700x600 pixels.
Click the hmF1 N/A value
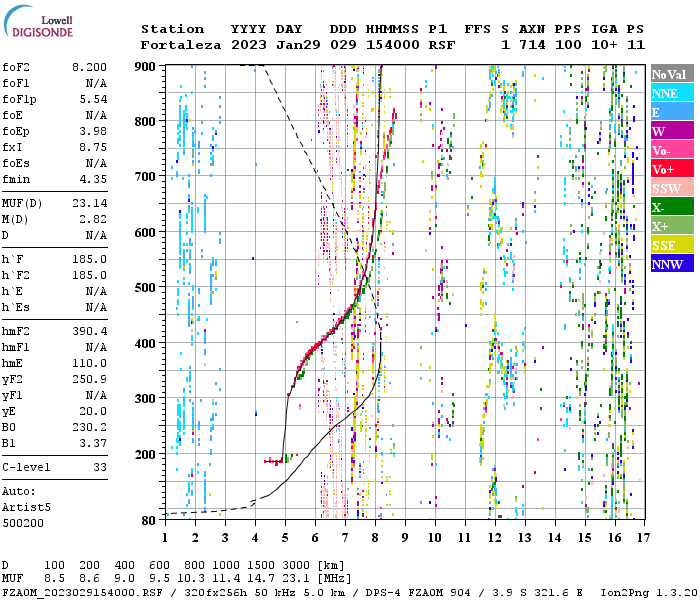click(x=96, y=347)
